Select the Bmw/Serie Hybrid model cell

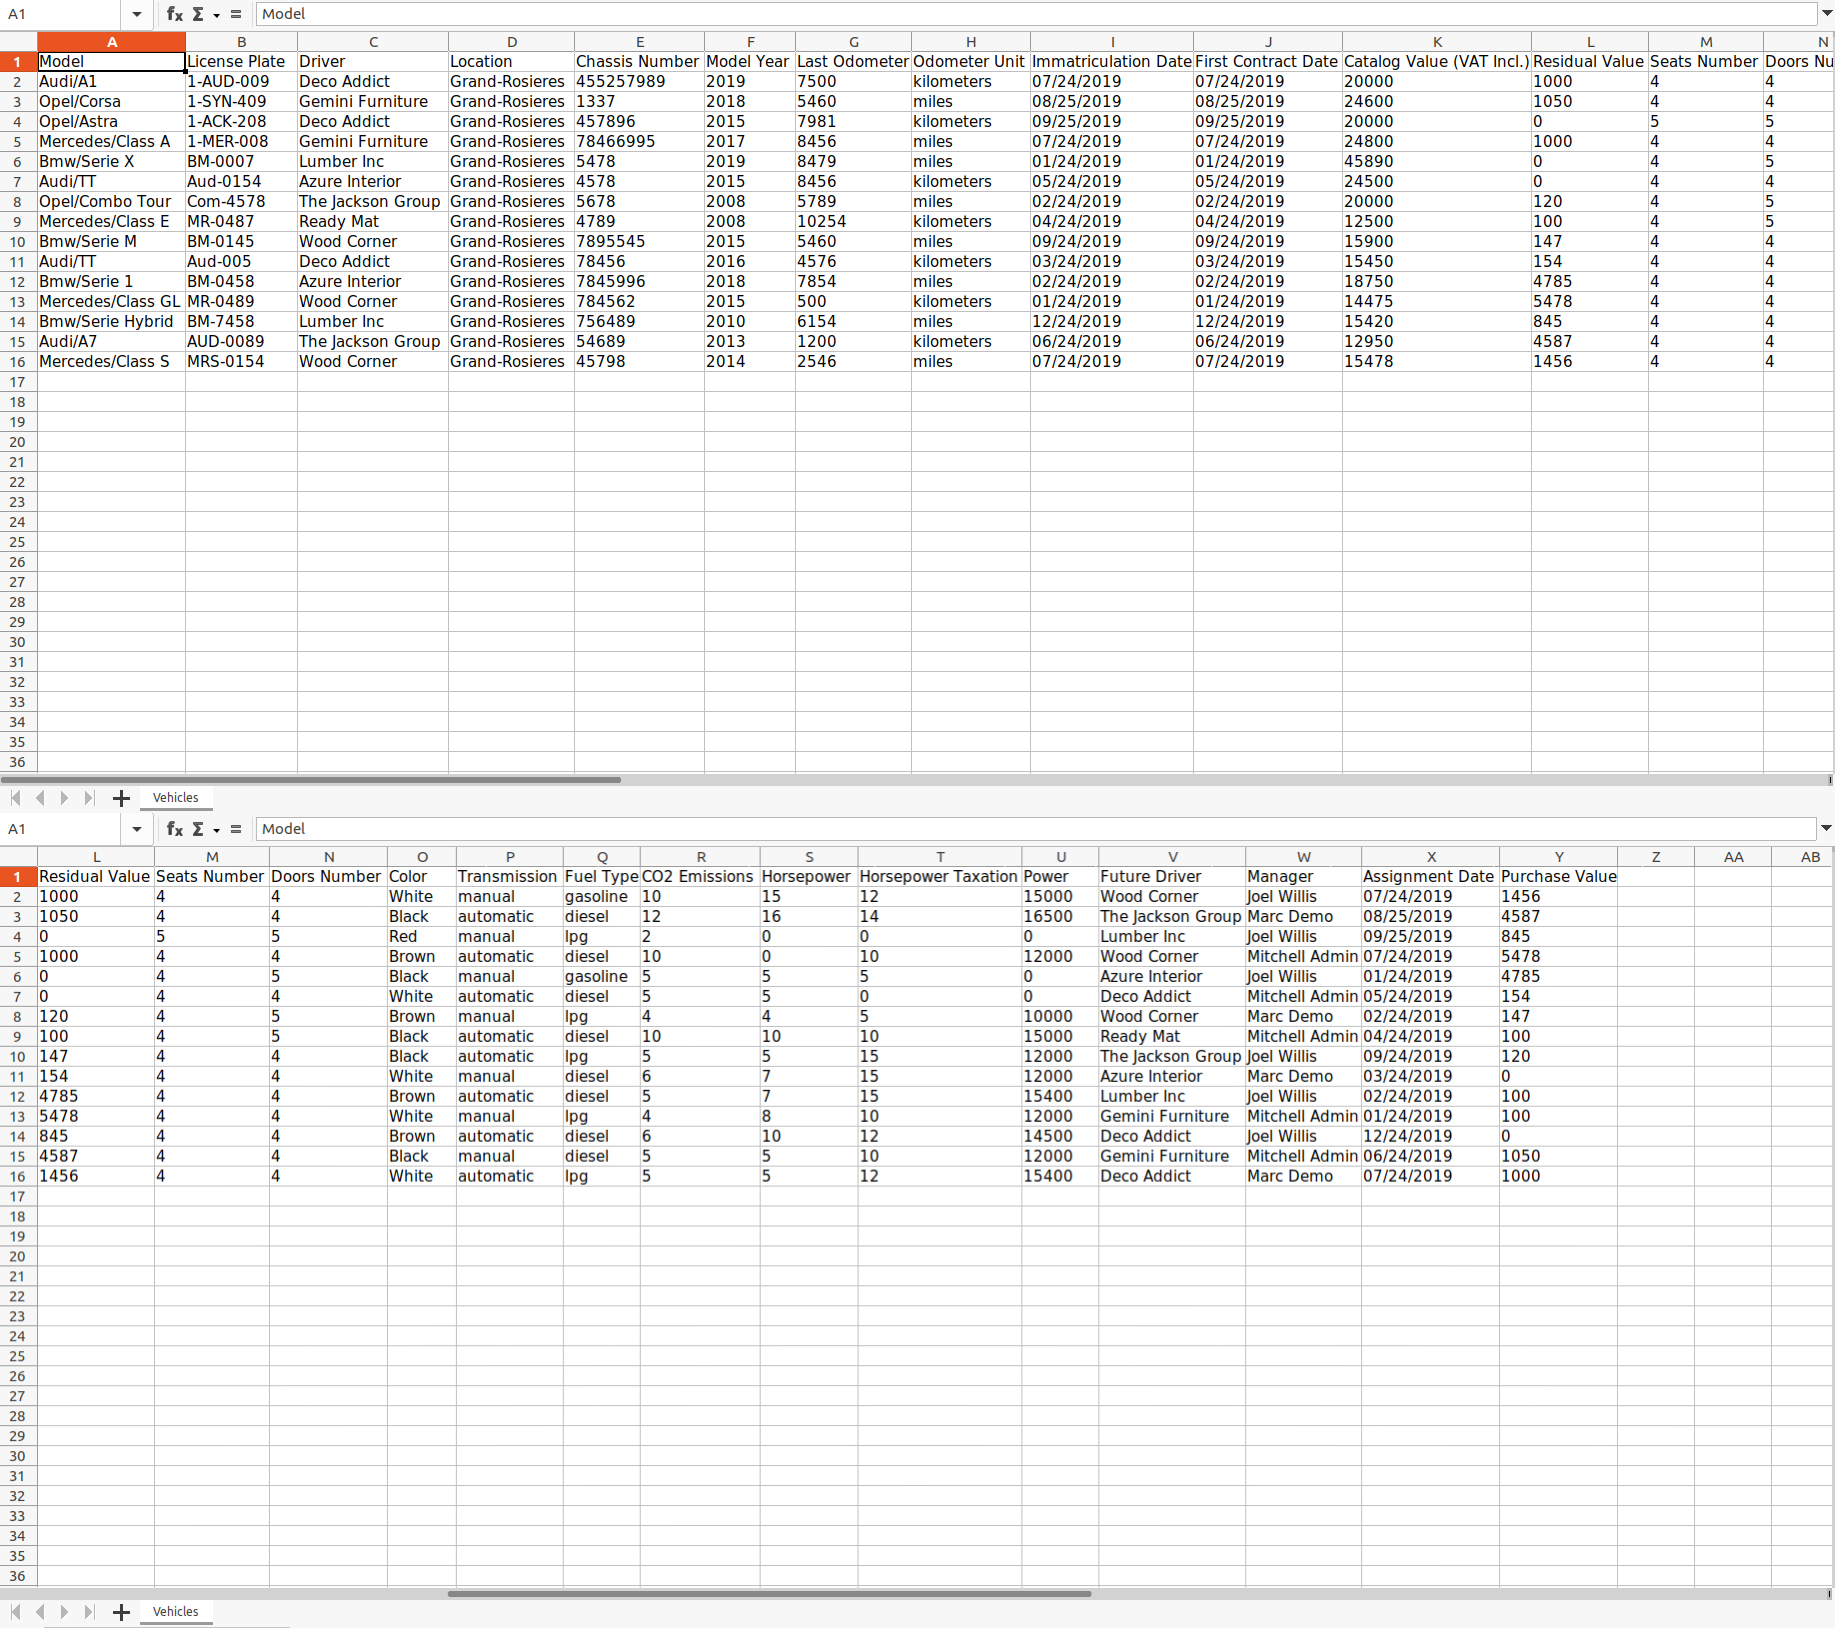pyautogui.click(x=111, y=322)
